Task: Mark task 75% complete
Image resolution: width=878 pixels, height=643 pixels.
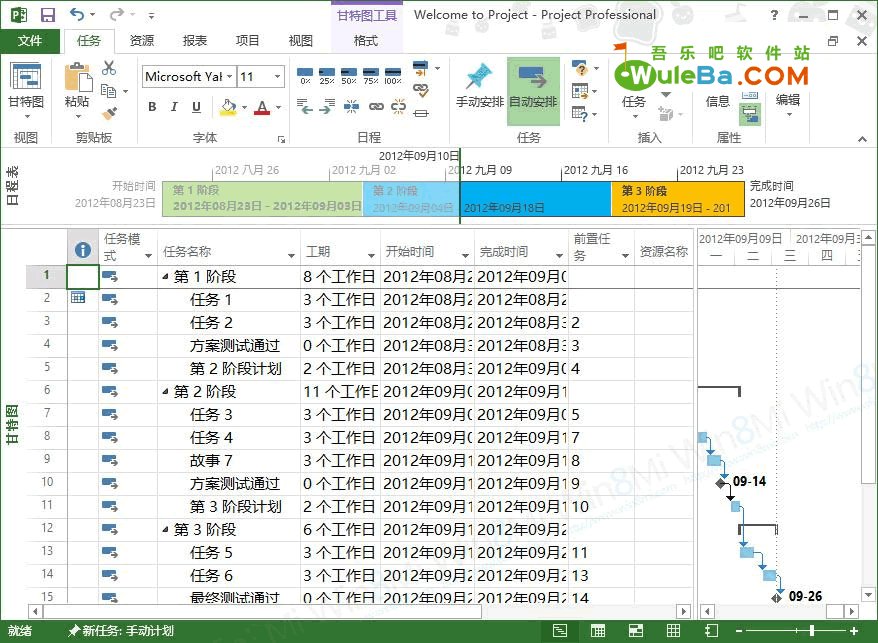Action: tap(371, 75)
